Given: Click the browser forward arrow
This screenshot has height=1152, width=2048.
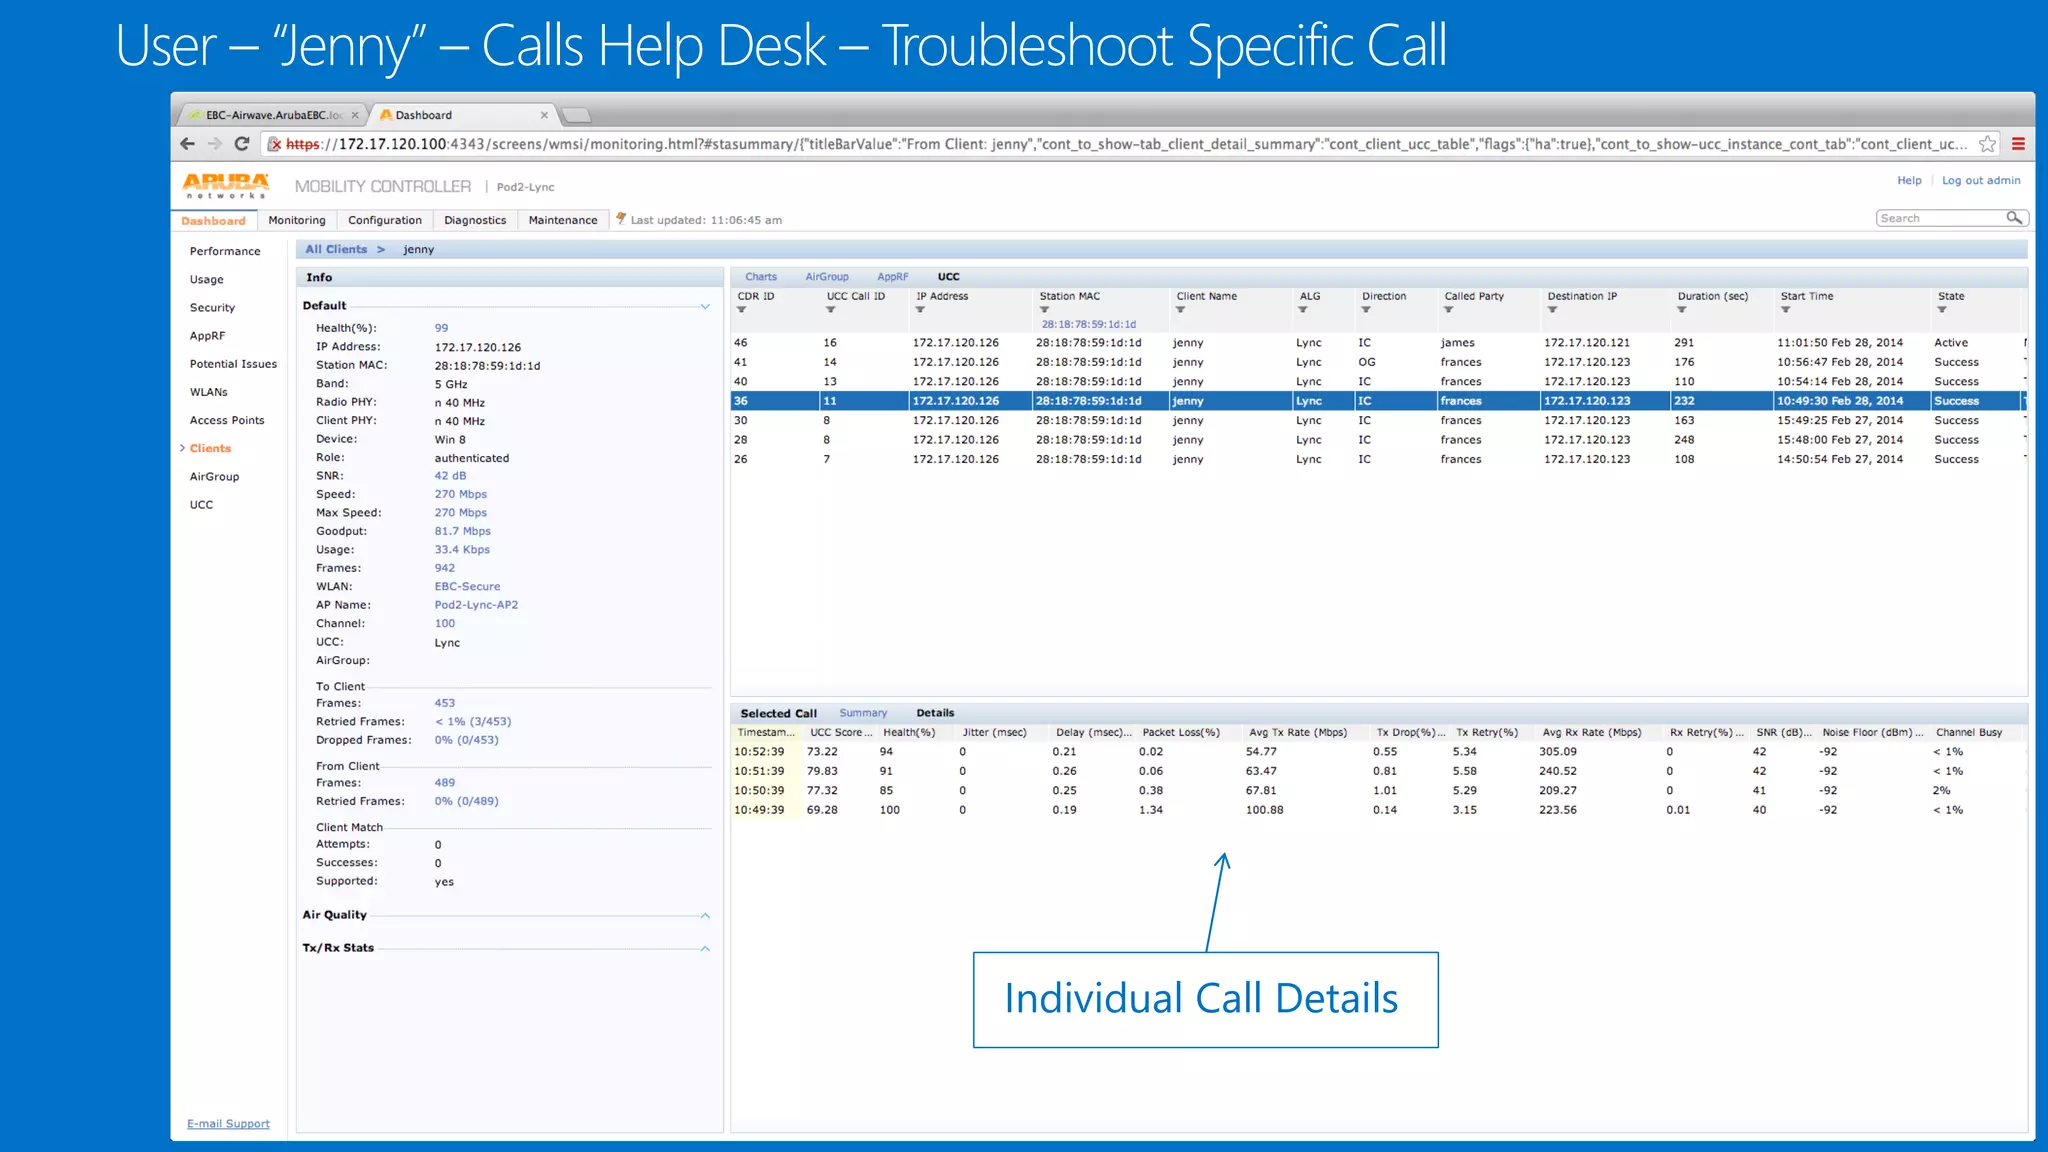Looking at the screenshot, I should point(214,144).
